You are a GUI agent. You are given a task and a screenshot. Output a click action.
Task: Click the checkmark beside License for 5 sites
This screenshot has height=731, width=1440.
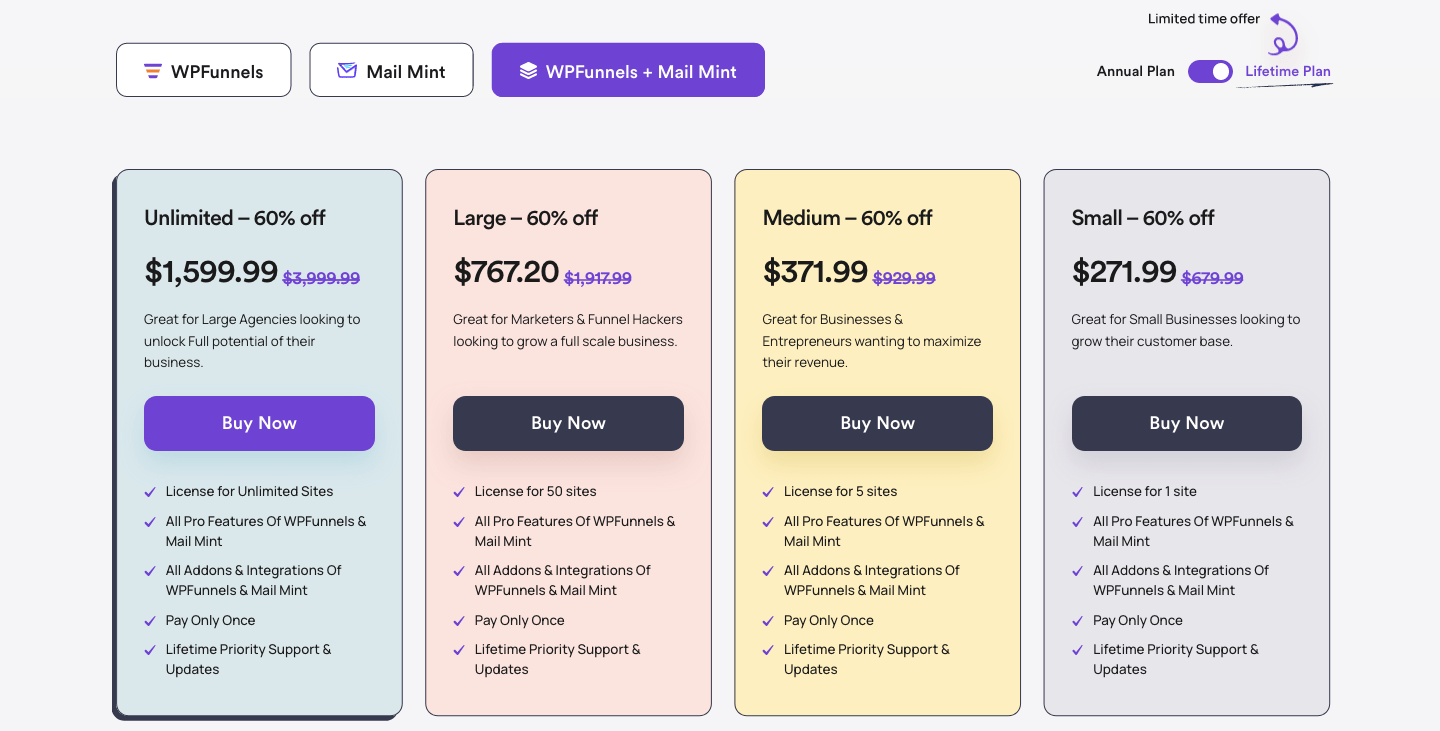(x=768, y=491)
